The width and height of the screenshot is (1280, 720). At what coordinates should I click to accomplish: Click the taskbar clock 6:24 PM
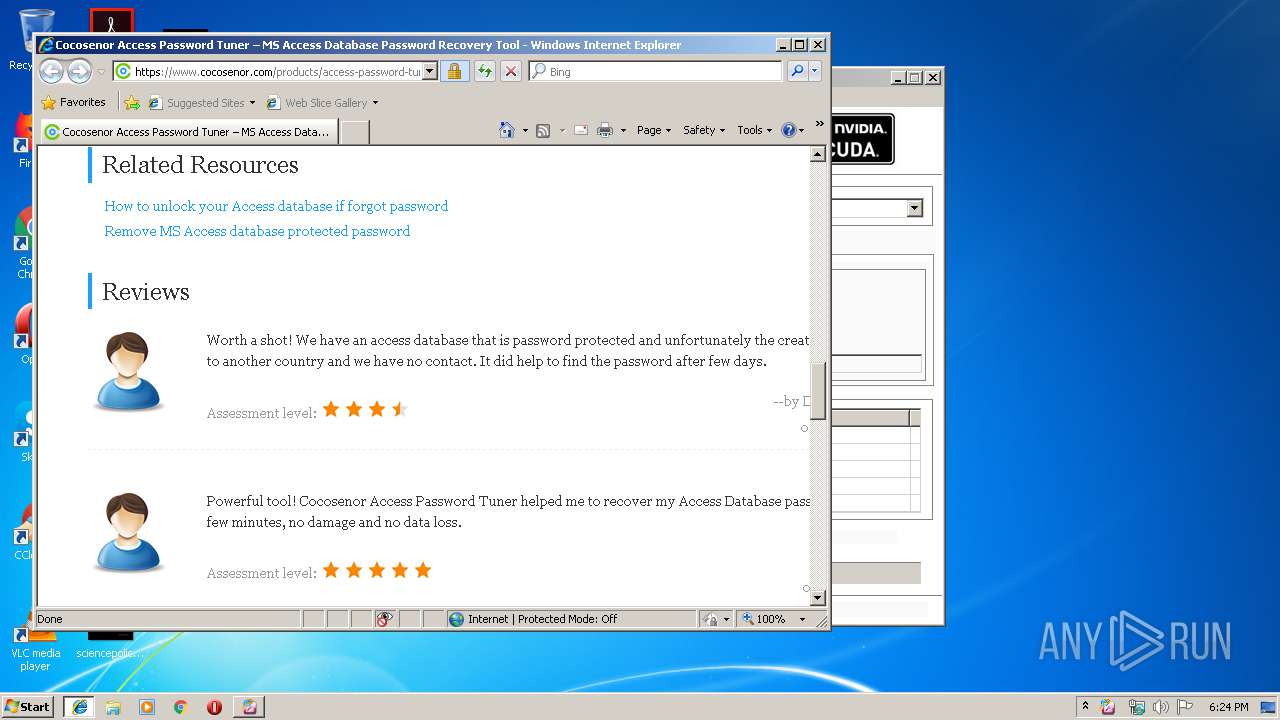[1228, 707]
